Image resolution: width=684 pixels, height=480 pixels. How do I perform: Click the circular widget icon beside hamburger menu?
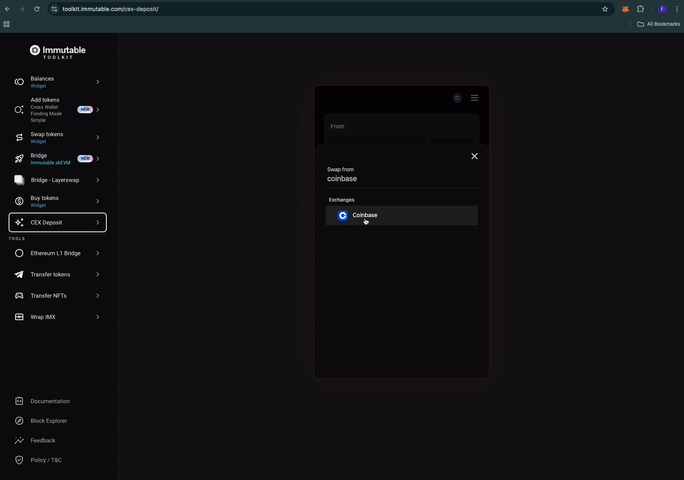[x=457, y=98]
